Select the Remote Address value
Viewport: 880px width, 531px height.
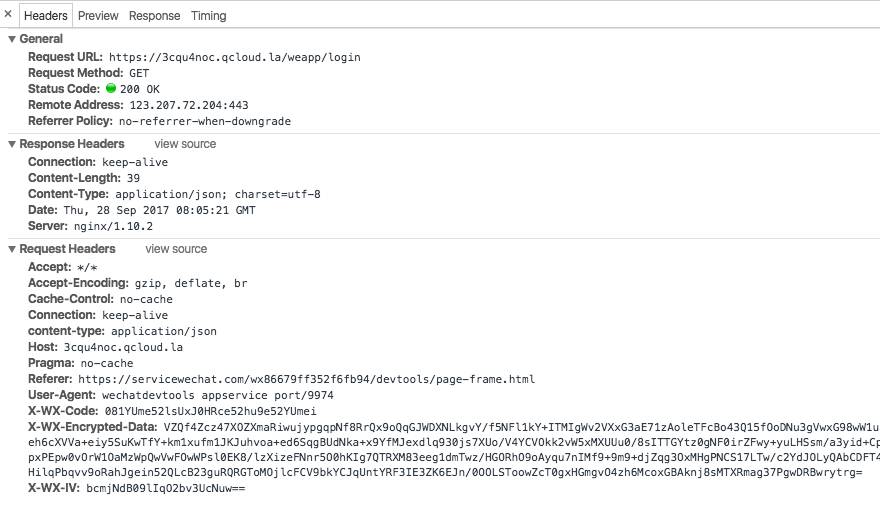point(189,105)
